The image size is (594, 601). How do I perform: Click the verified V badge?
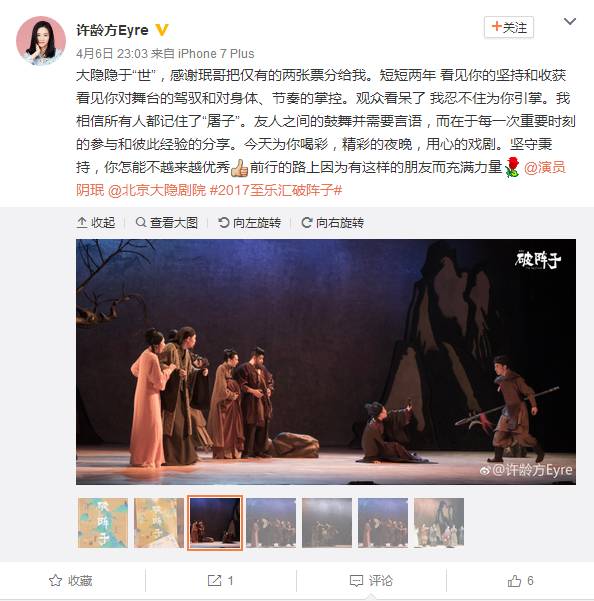tap(162, 30)
